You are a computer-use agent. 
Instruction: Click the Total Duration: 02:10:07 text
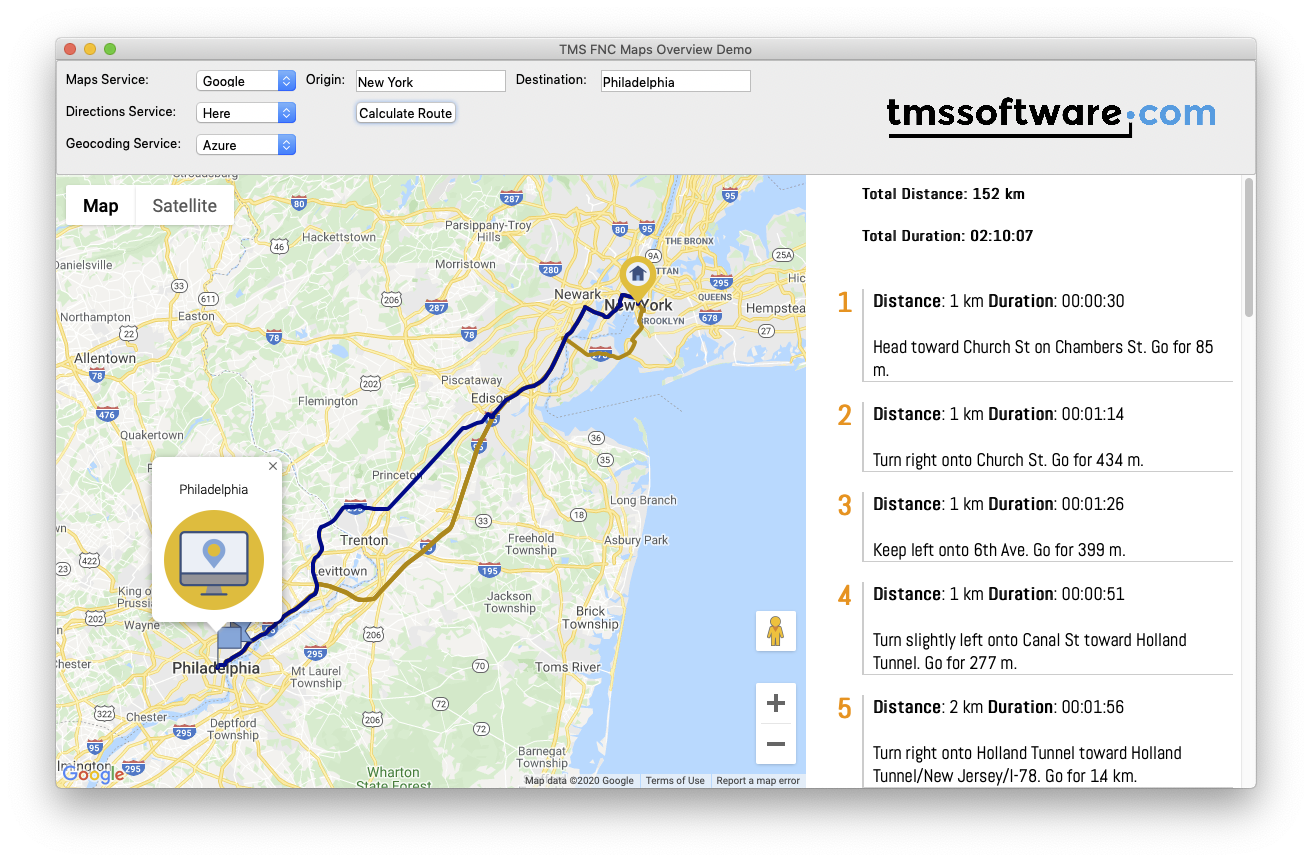[947, 236]
